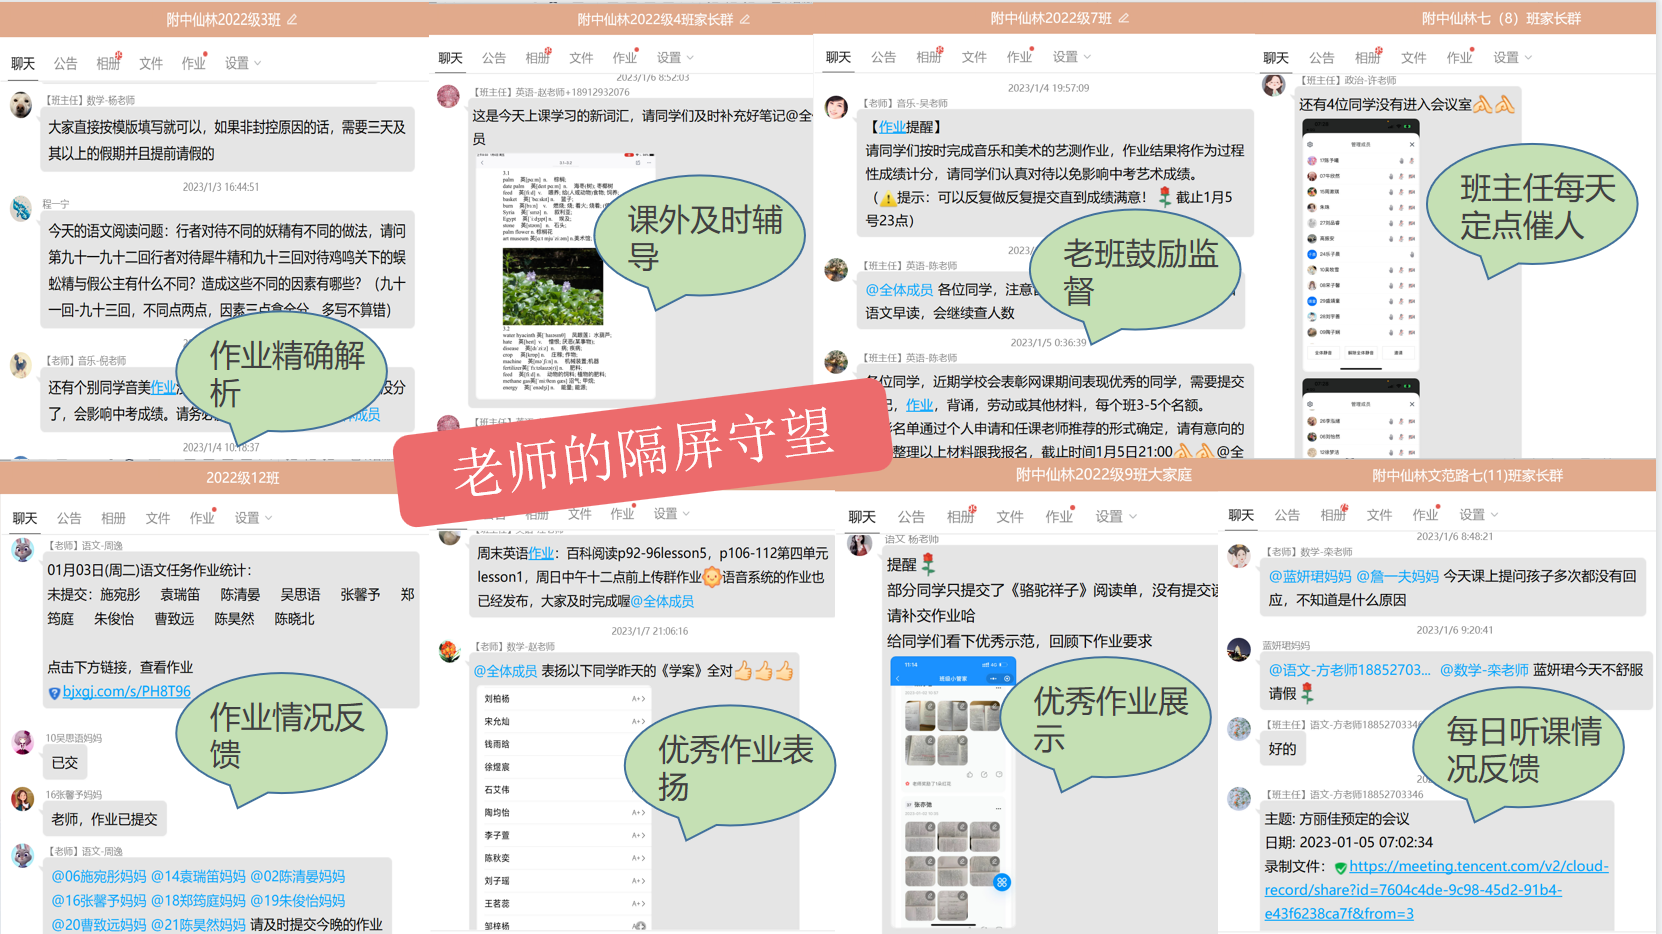The width and height of the screenshot is (1662, 934).
Task: Open 音乐-倪老师's avatar in the 3班 chat
Action: [21, 365]
